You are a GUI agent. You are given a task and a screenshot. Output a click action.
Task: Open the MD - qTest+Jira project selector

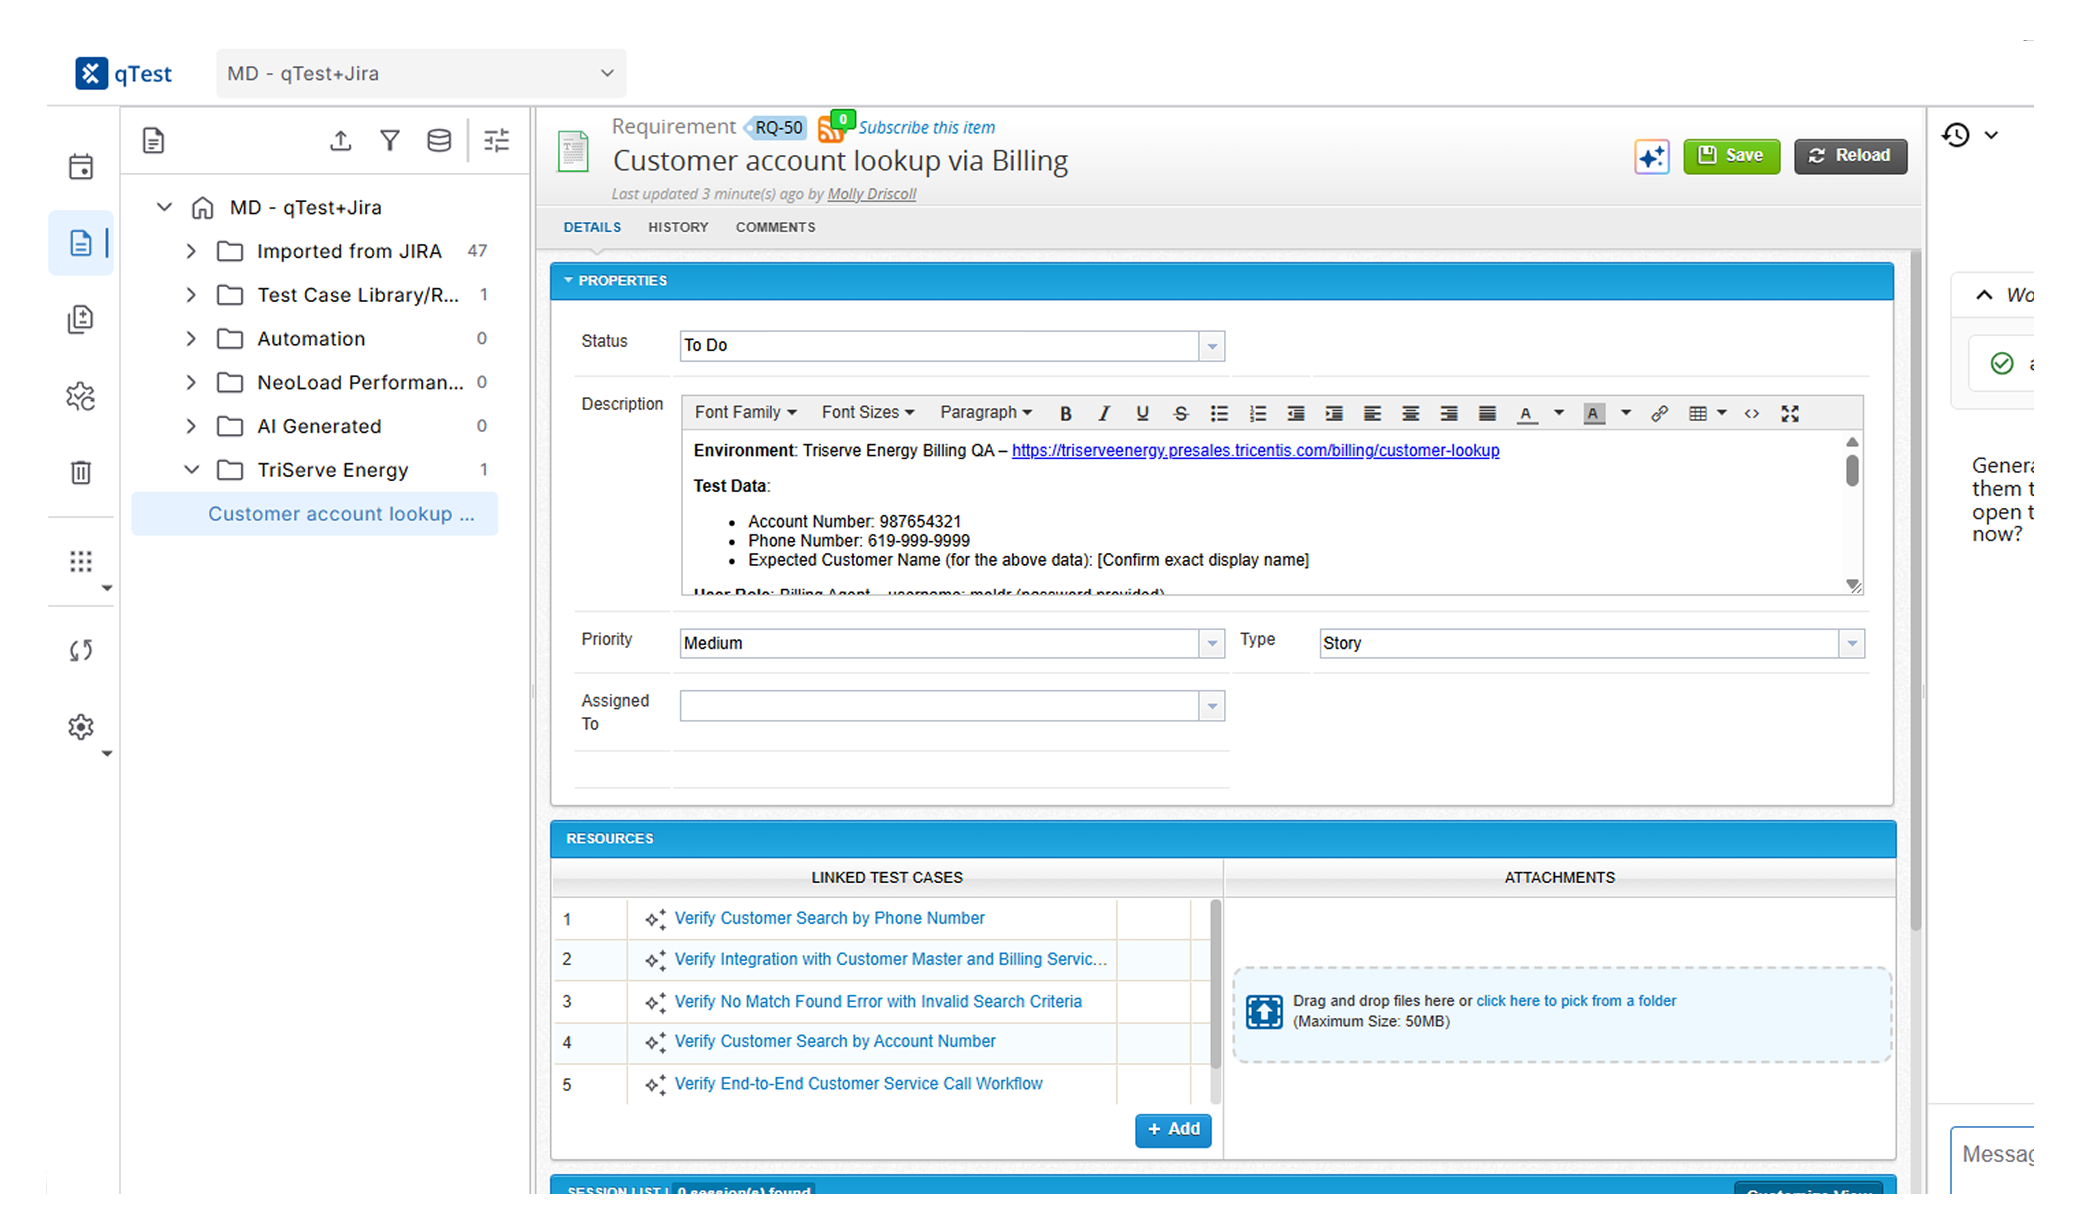(x=421, y=73)
